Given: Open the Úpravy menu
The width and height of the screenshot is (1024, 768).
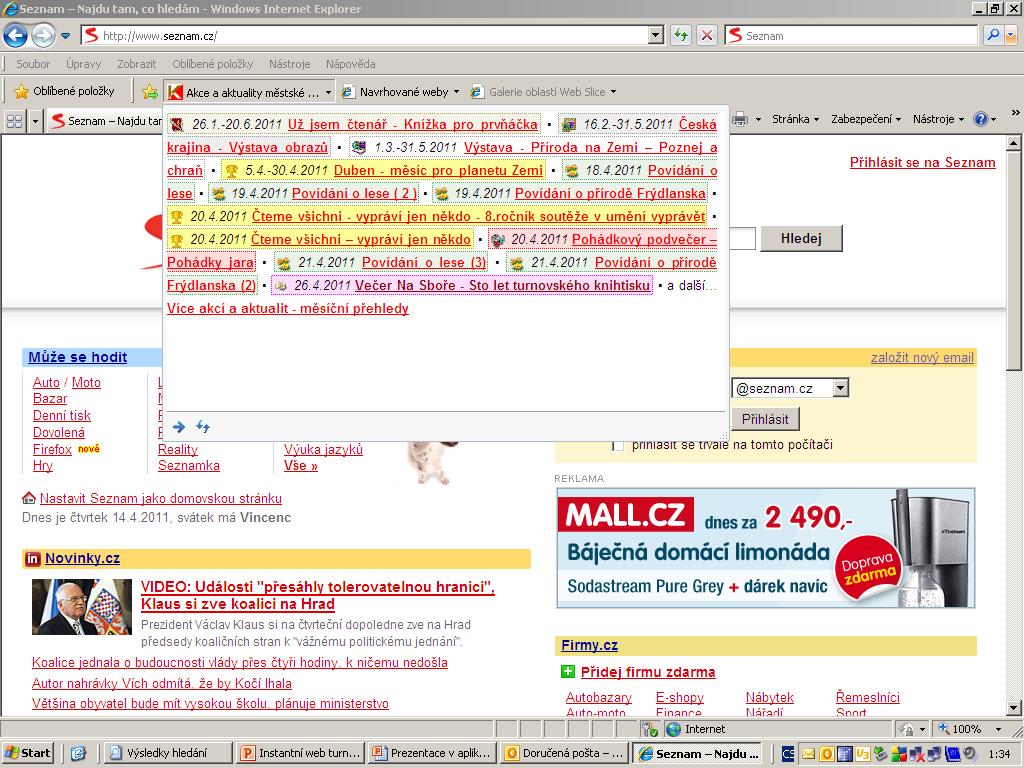Looking at the screenshot, I should [x=84, y=64].
